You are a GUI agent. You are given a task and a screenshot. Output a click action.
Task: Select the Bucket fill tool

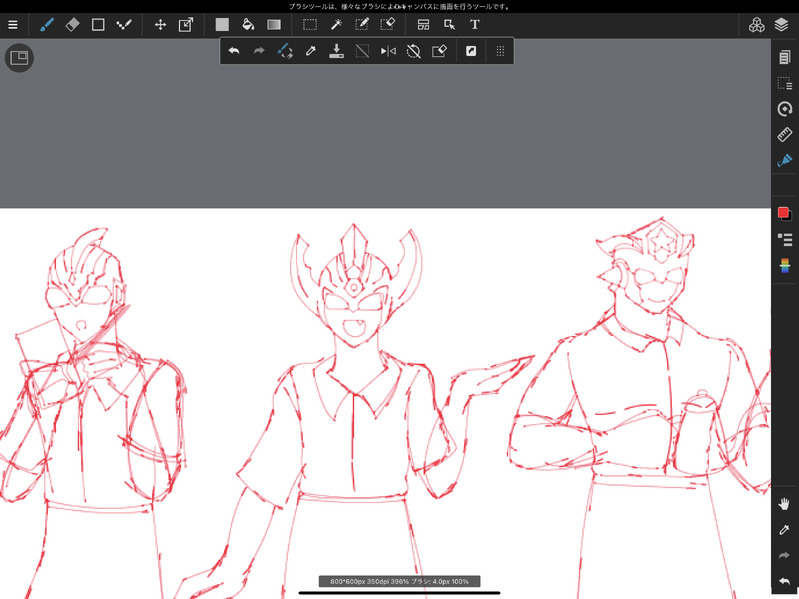248,24
